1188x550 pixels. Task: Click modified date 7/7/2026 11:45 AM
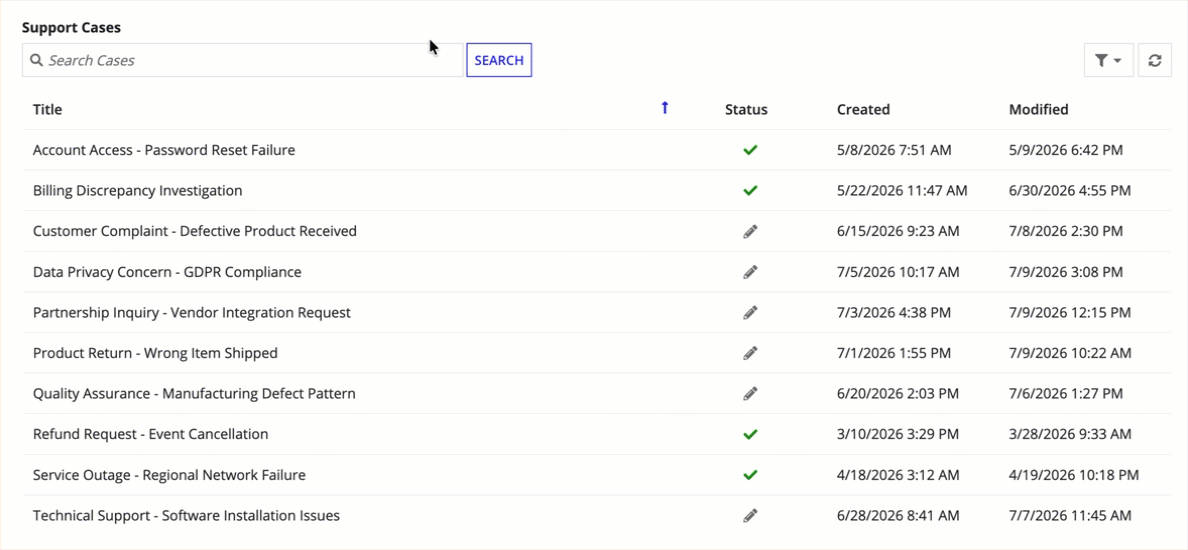[x=1070, y=516]
